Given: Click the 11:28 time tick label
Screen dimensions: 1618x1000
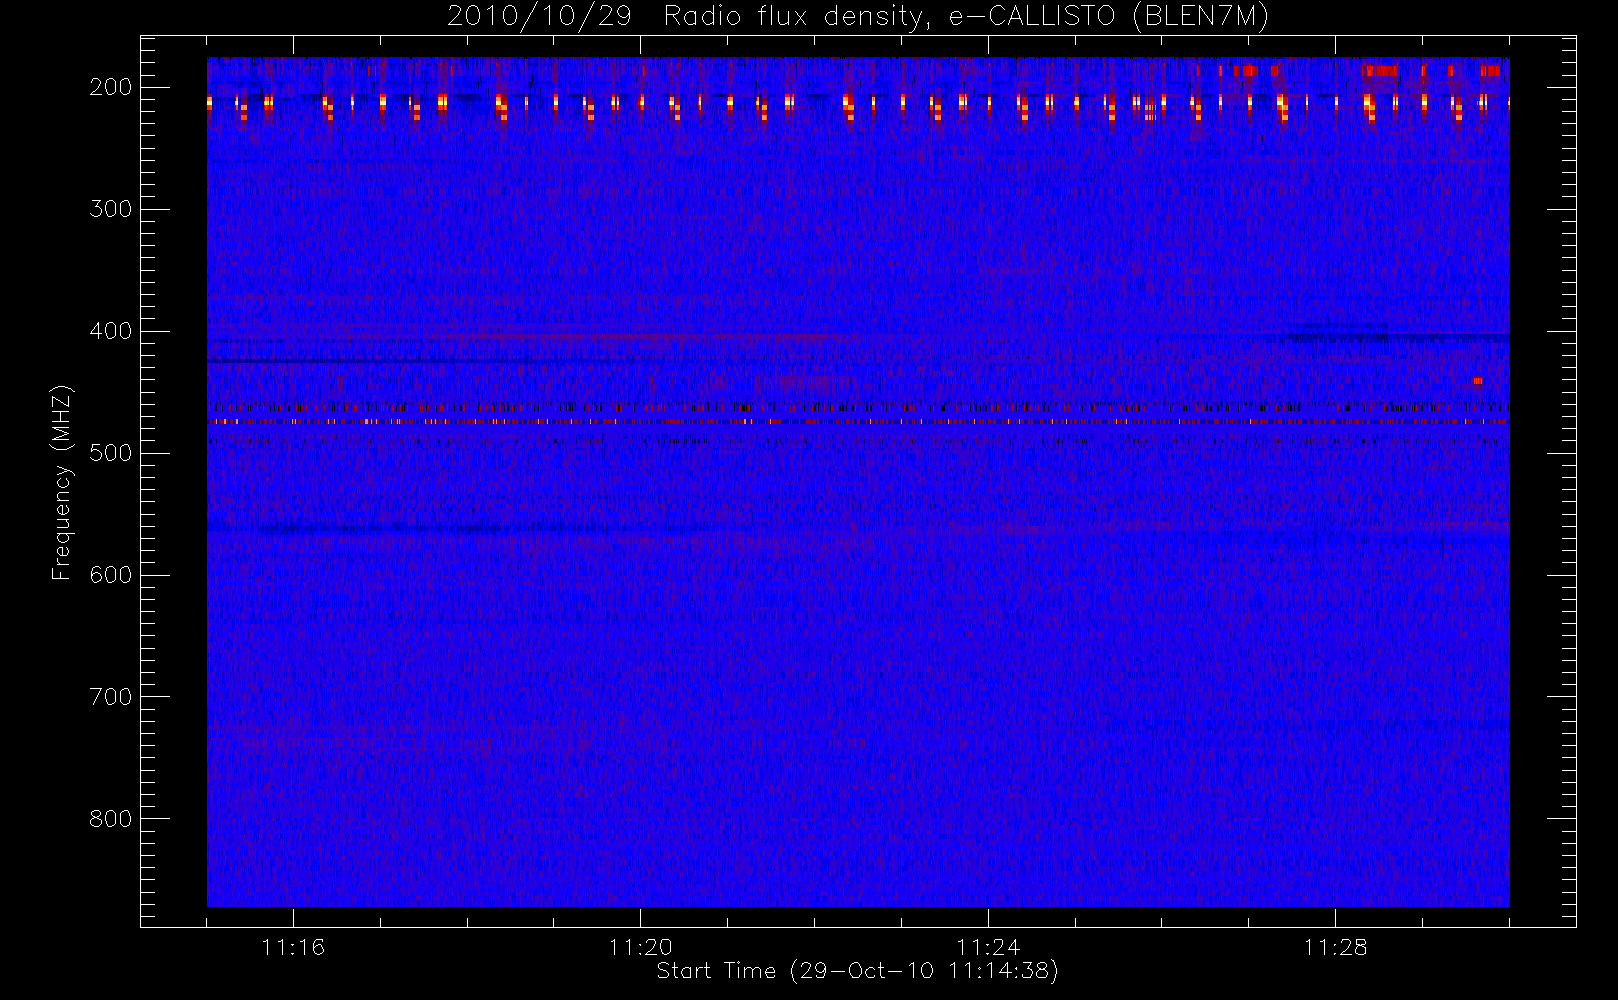Looking at the screenshot, I should [1336, 947].
